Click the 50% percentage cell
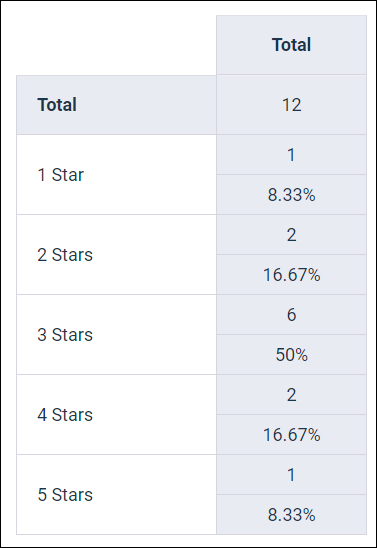 291,355
